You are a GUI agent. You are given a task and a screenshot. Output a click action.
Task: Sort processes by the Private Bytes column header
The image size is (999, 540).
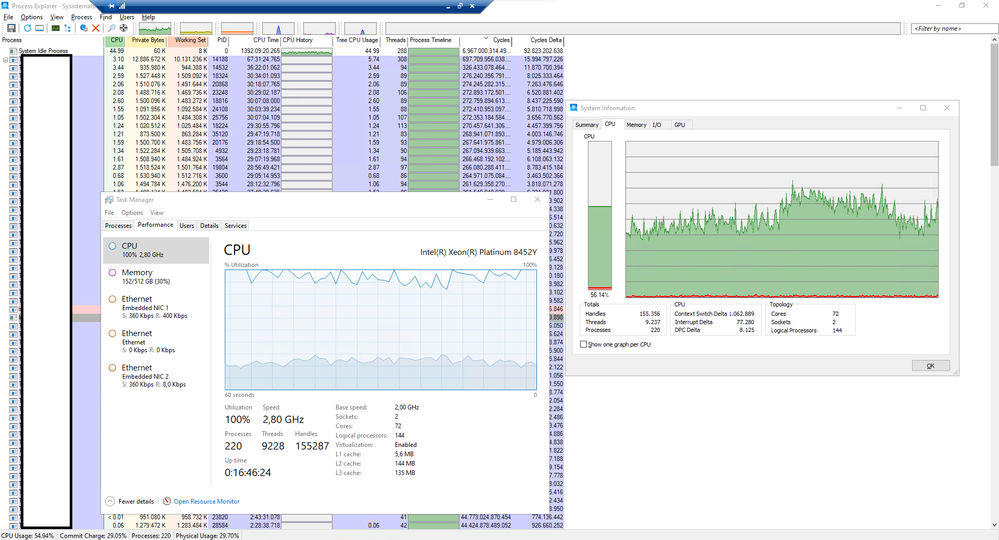[x=148, y=40]
